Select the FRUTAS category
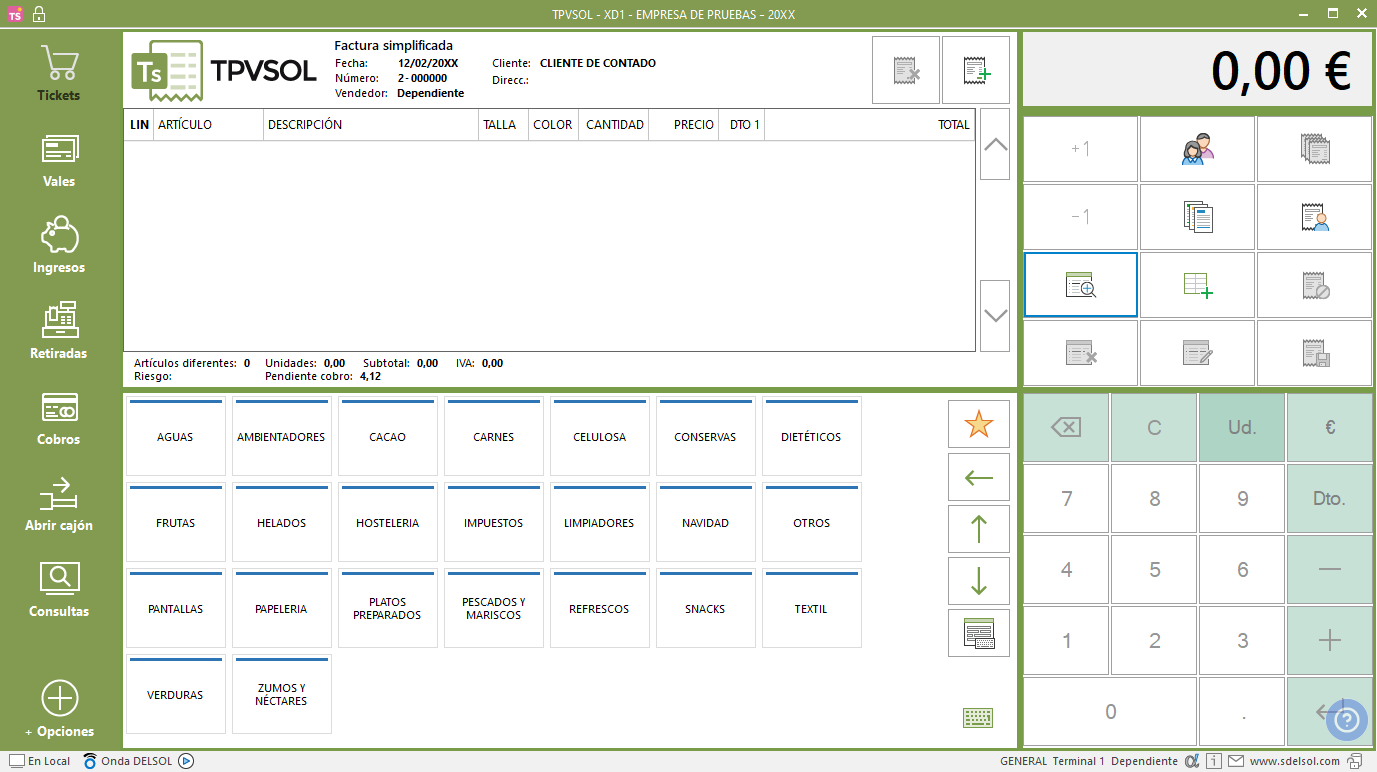Image resolution: width=1377 pixels, height=772 pixels. point(176,523)
